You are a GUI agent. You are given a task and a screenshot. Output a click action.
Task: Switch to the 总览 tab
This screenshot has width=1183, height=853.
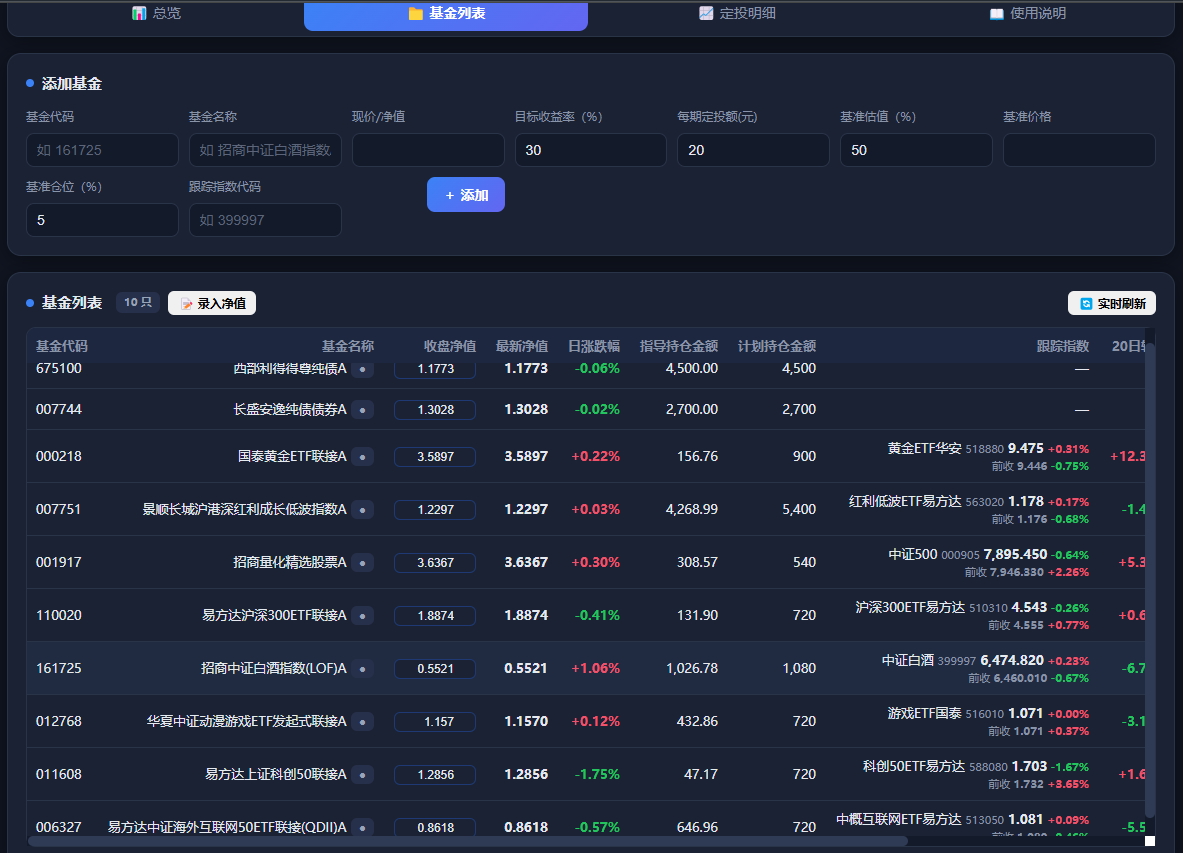click(157, 14)
